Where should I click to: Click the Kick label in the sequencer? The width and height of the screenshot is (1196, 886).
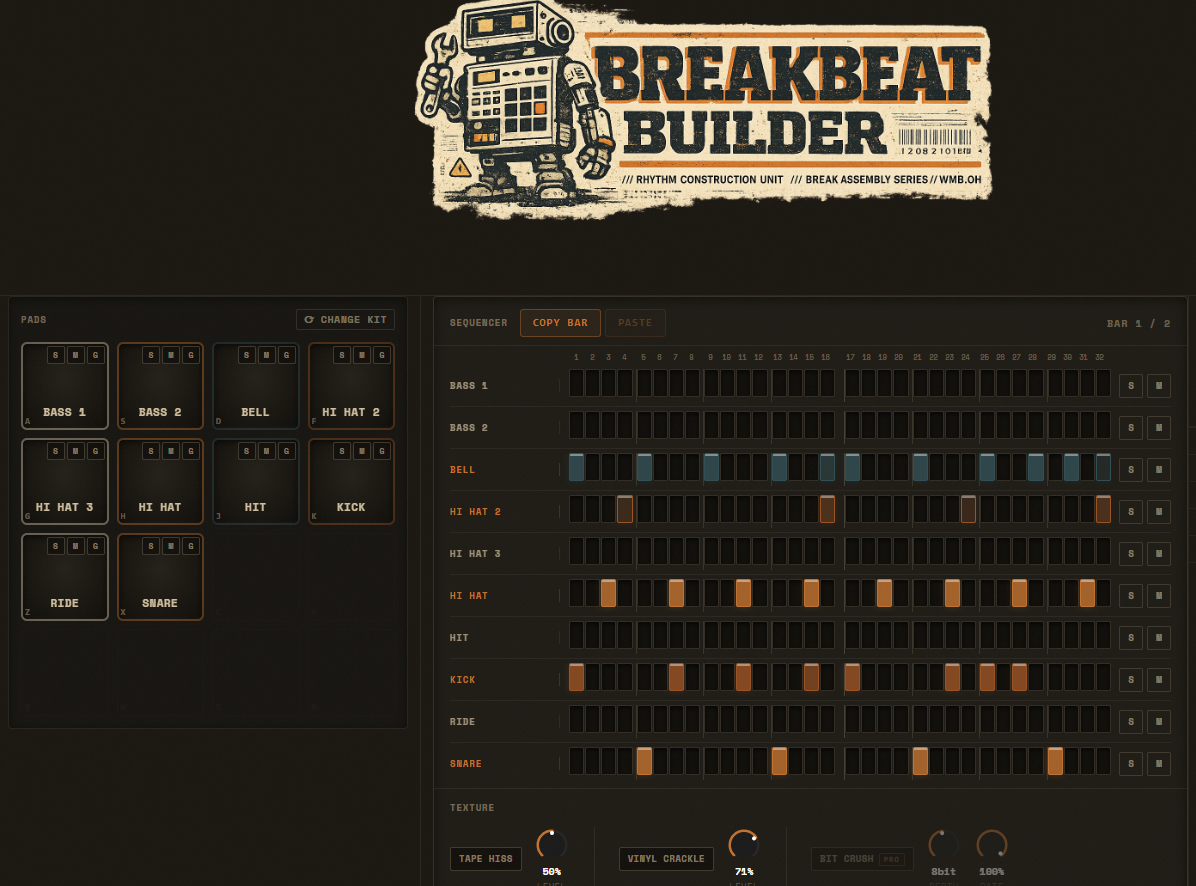coord(462,679)
